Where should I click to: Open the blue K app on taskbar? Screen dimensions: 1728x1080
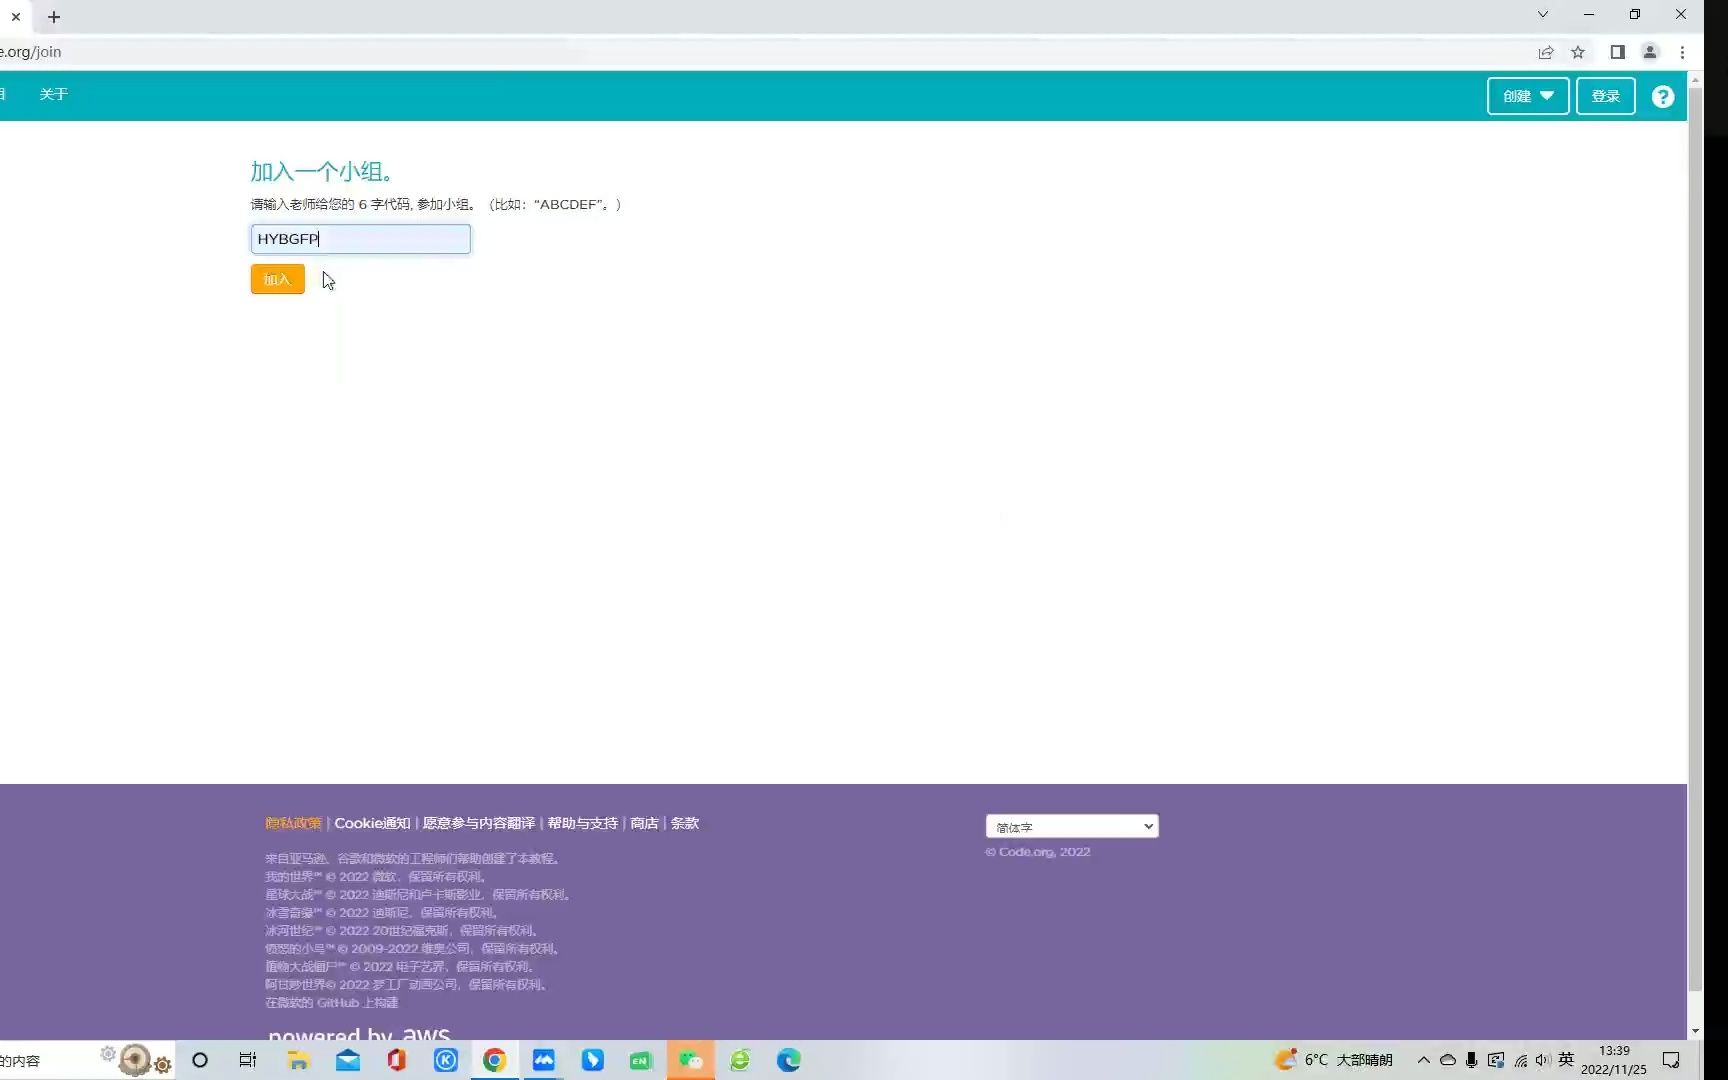[446, 1060]
